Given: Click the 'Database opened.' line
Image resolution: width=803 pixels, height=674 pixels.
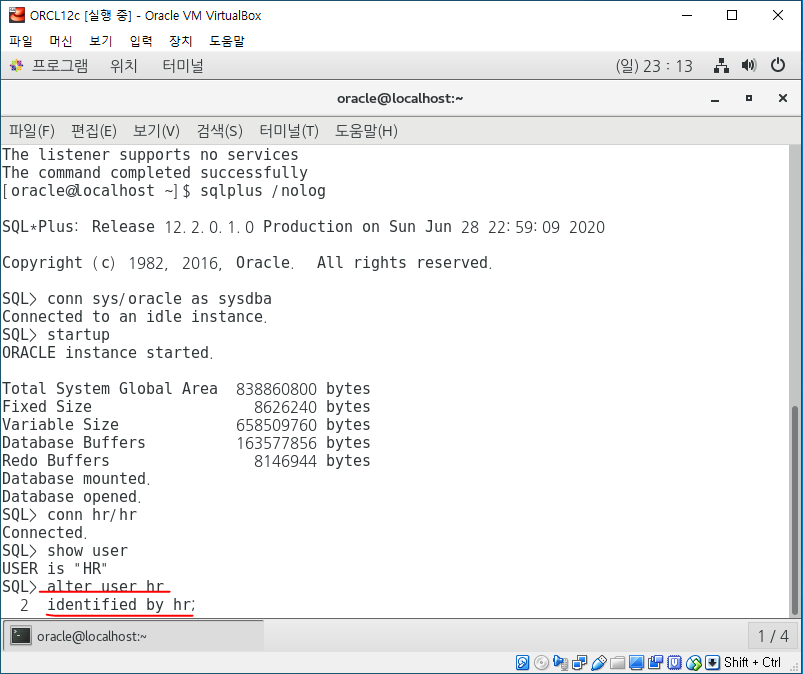Looking at the screenshot, I should (71, 496).
